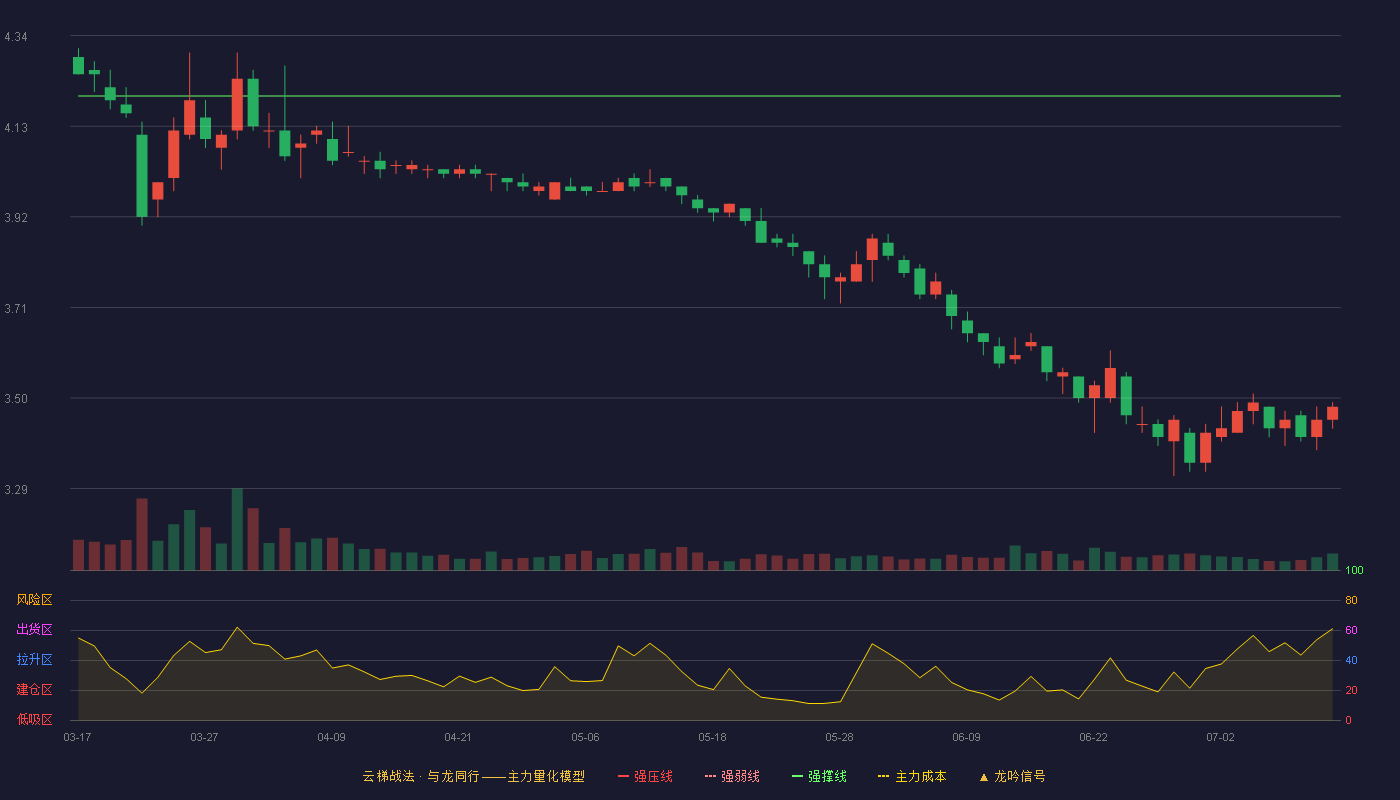Click the 3.29 price axis label

(x=16, y=490)
